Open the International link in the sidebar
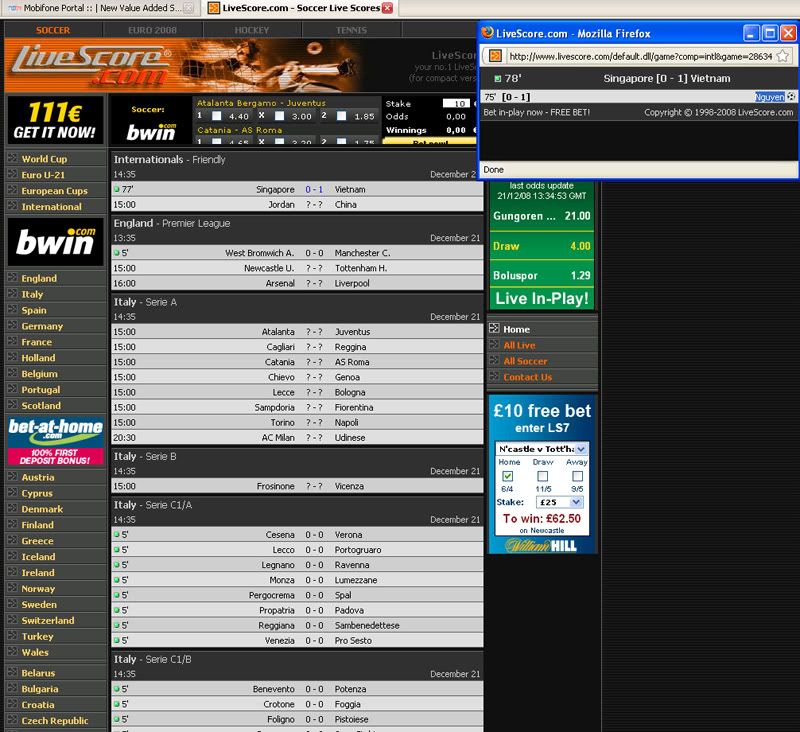 [52, 207]
